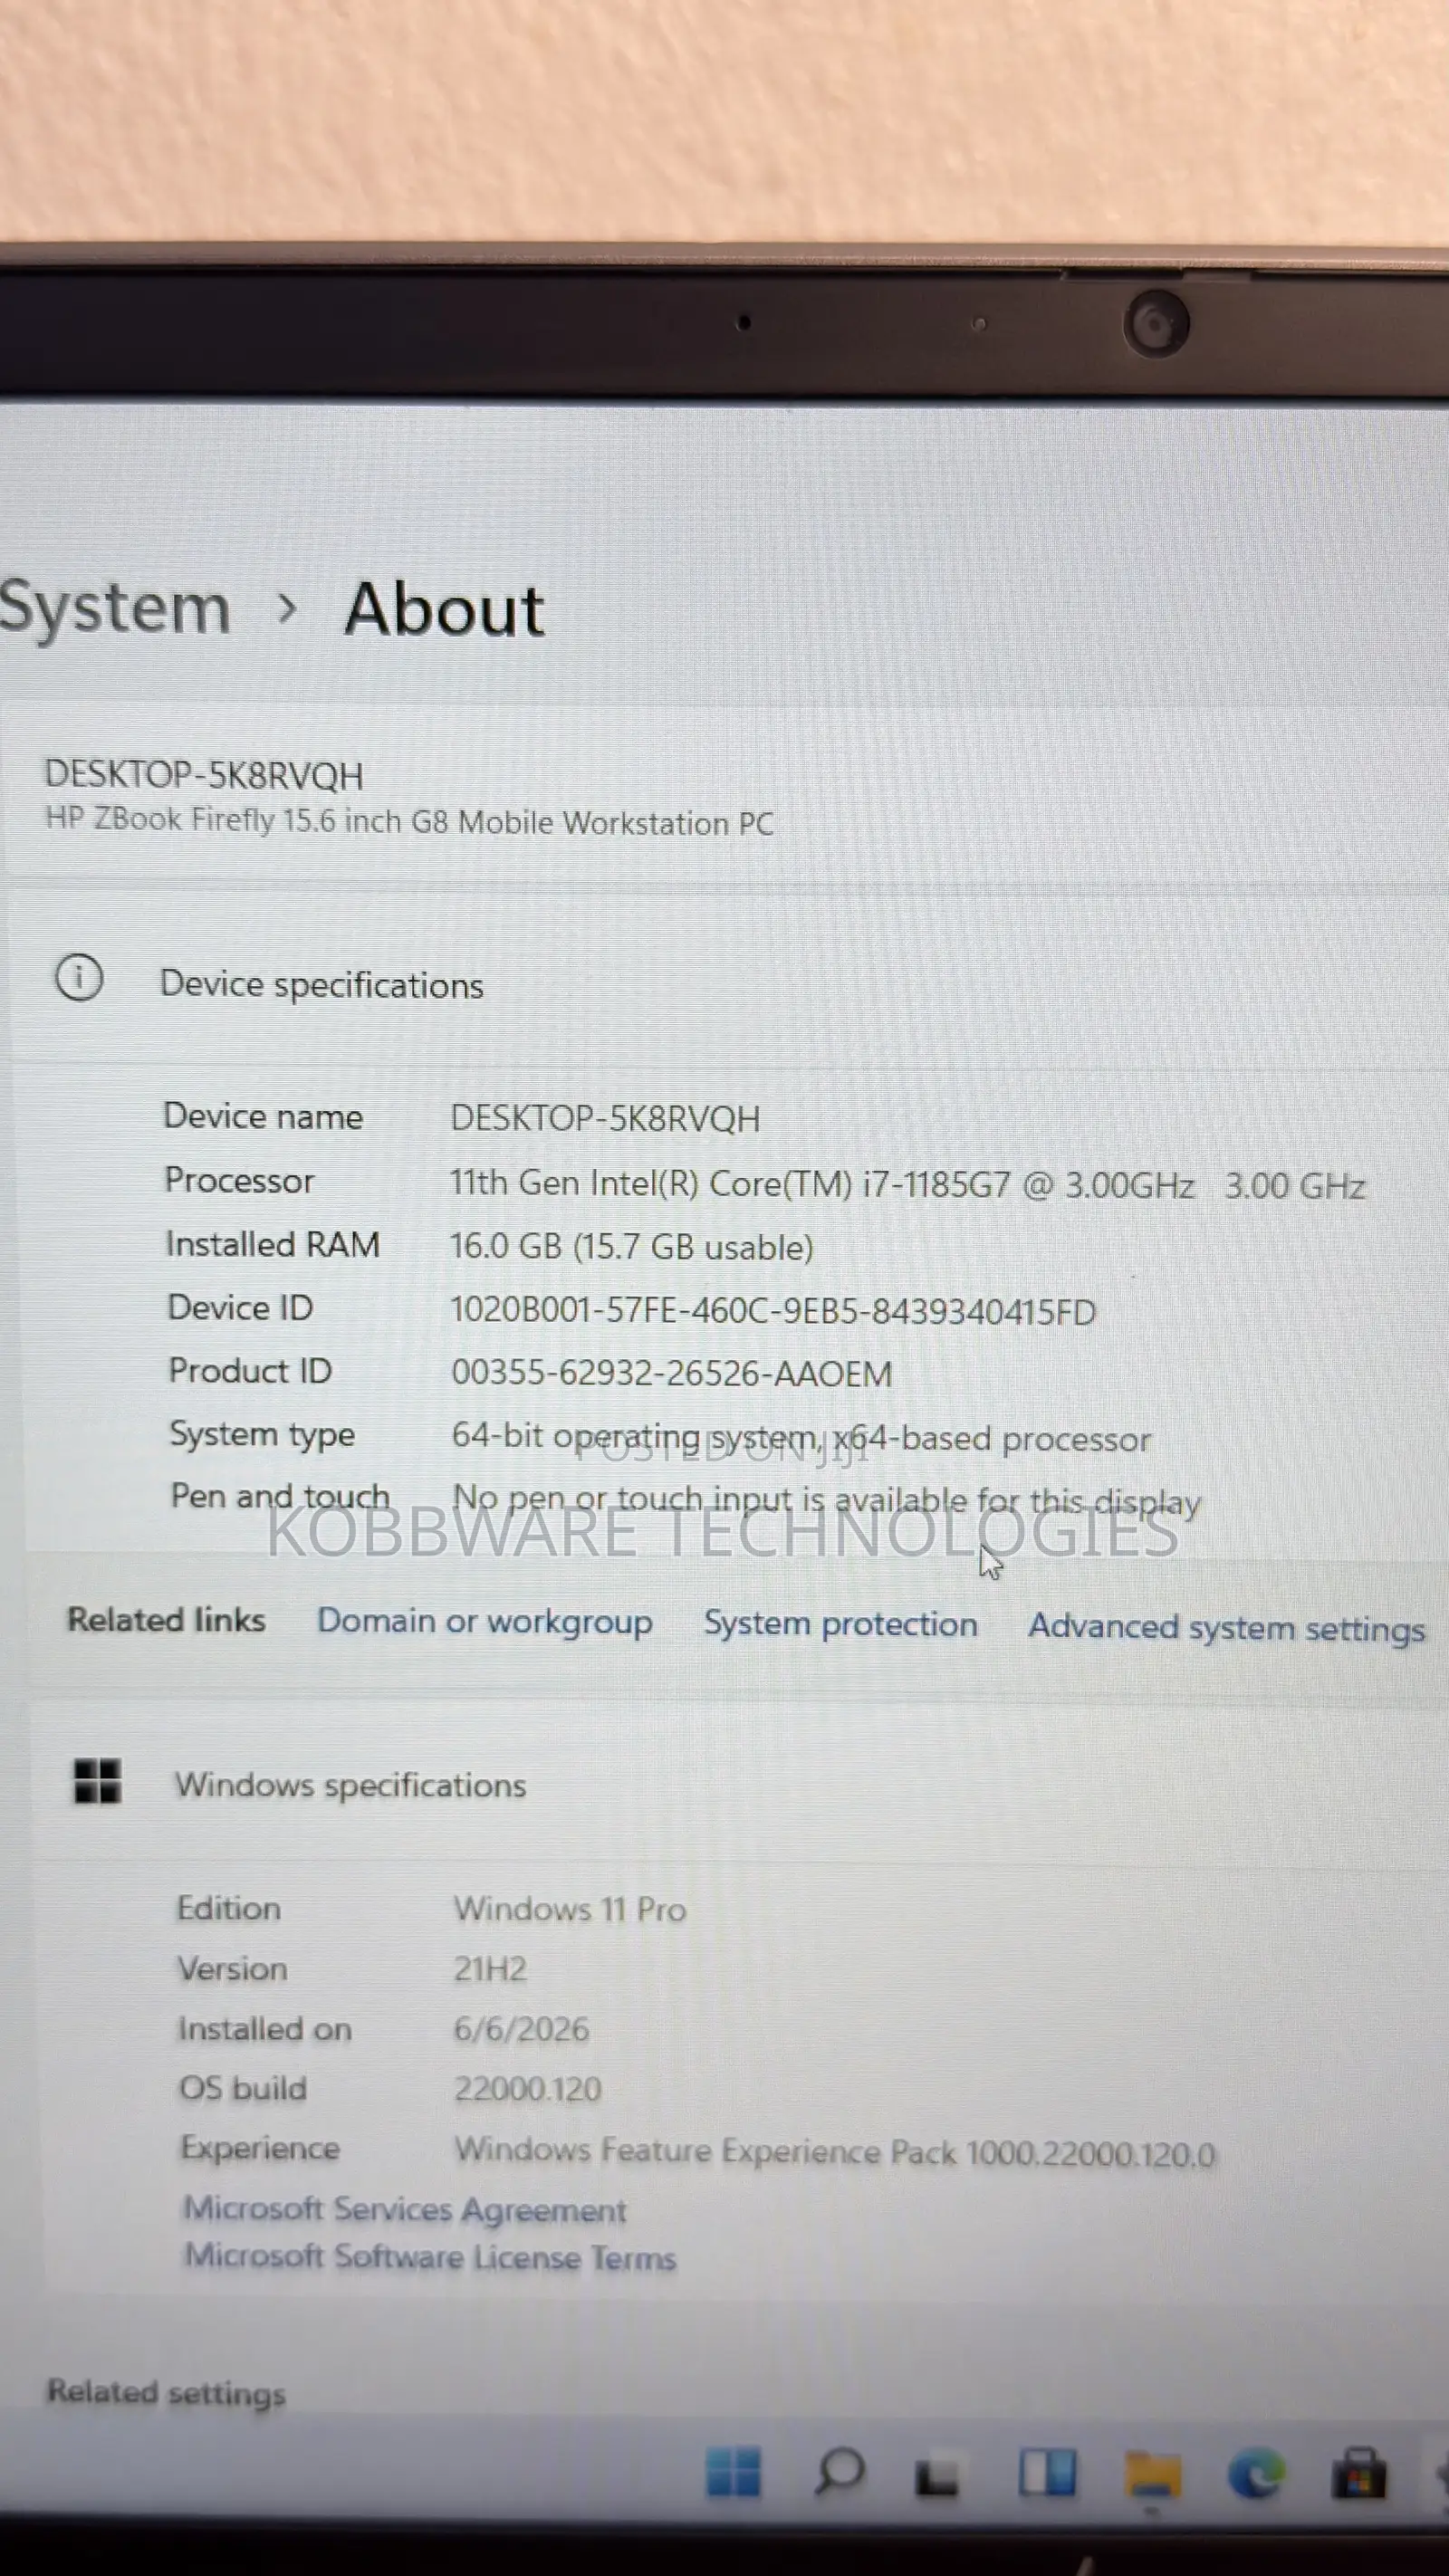Click the Device name value in Device specifications
This screenshot has height=2576, width=1449.
[x=605, y=1118]
